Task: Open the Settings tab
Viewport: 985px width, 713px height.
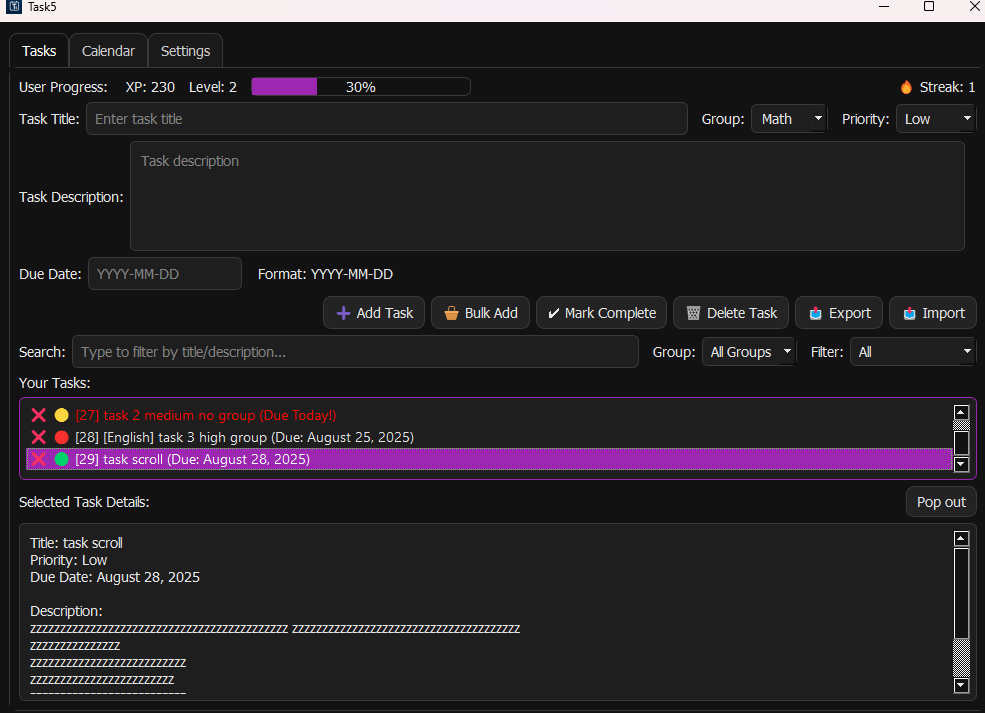Action: click(x=185, y=51)
